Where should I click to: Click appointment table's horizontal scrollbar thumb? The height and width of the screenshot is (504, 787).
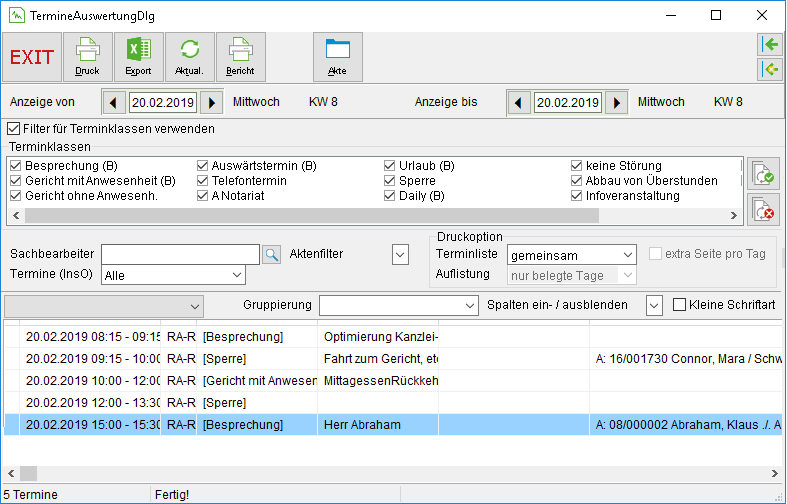click(x=28, y=473)
